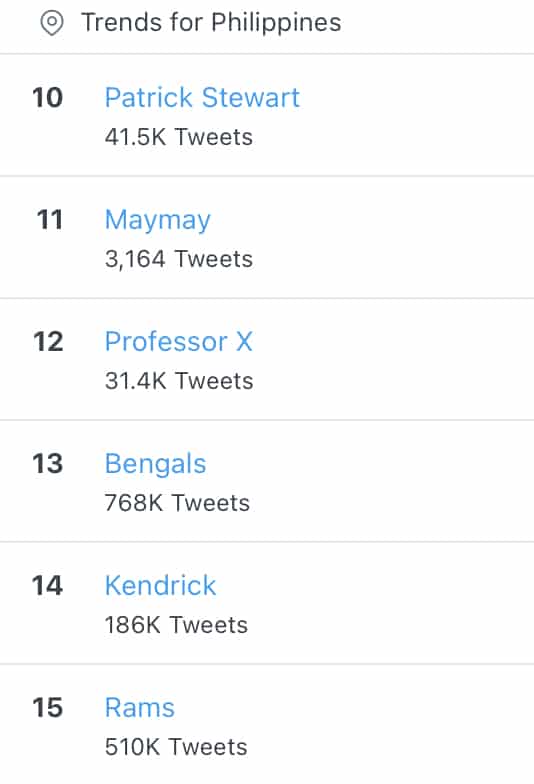The image size is (534, 784).
Task: View the Kendrick trend
Action: click(x=160, y=586)
